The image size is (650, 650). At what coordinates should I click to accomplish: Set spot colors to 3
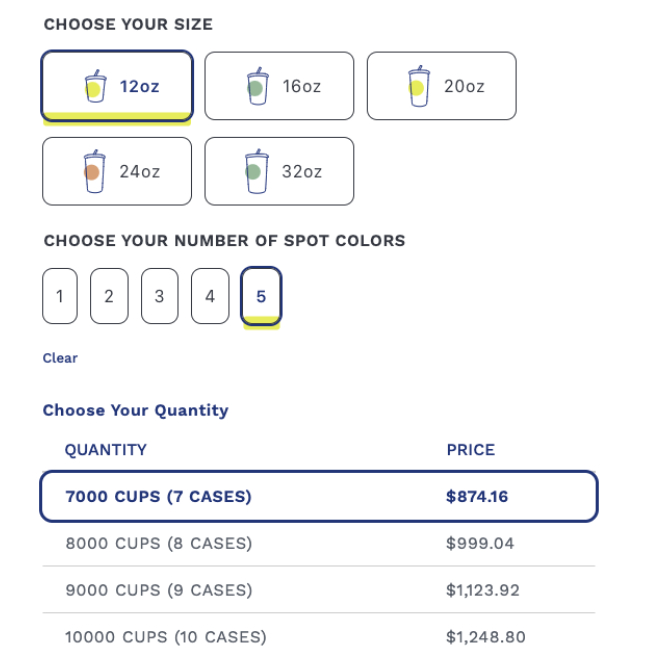coord(160,296)
